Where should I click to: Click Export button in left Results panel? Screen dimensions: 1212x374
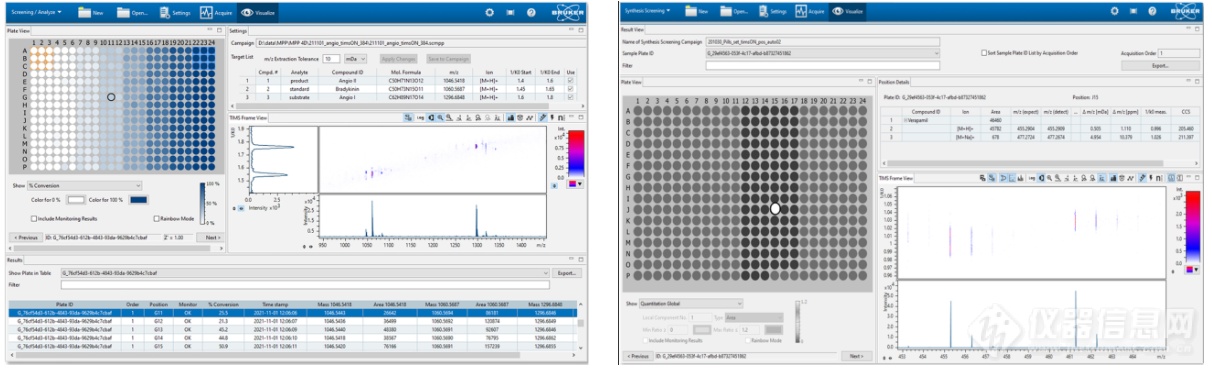click(x=567, y=272)
